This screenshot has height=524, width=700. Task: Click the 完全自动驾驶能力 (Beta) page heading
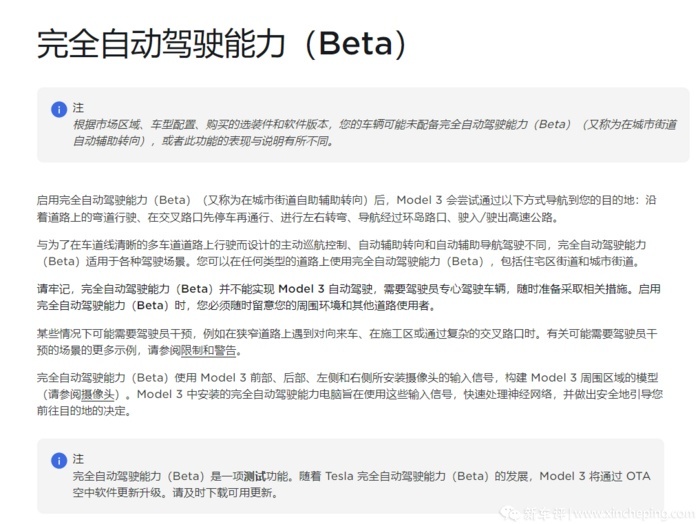point(221,44)
